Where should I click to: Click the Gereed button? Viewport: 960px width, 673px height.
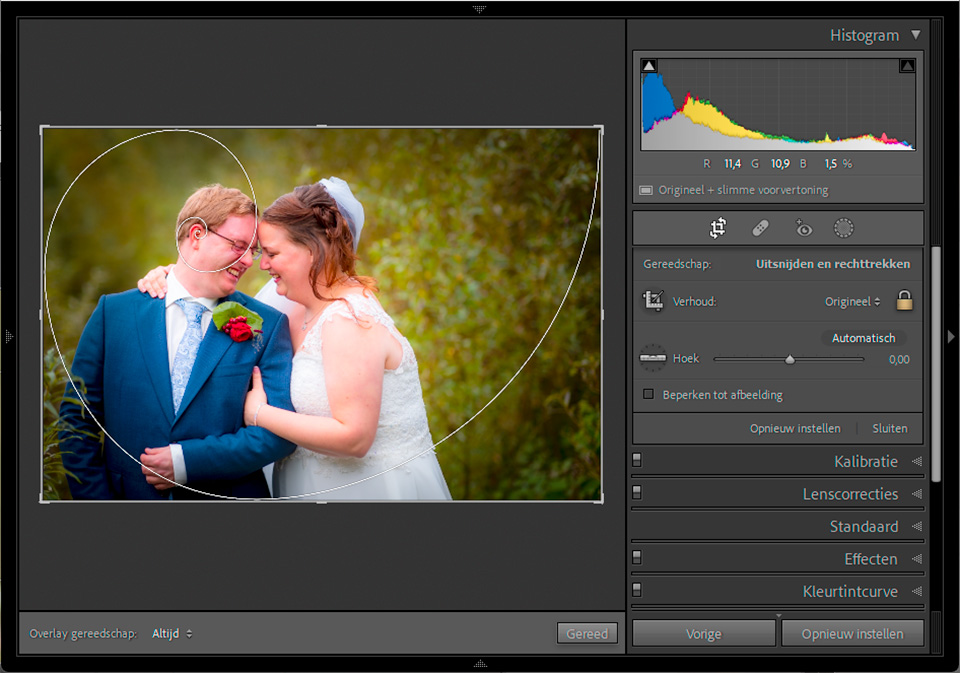pyautogui.click(x=587, y=633)
